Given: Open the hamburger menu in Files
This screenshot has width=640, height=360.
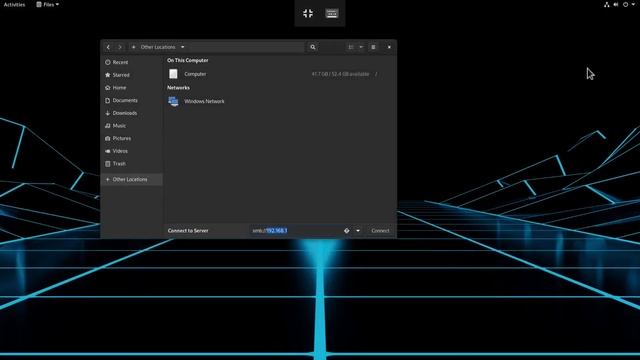Looking at the screenshot, I should [373, 47].
